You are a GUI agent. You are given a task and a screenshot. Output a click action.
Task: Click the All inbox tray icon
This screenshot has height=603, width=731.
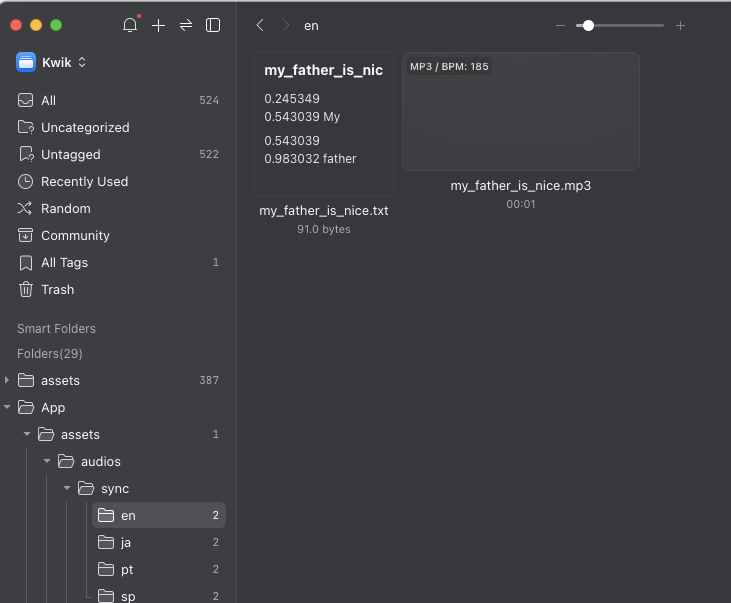point(26,100)
